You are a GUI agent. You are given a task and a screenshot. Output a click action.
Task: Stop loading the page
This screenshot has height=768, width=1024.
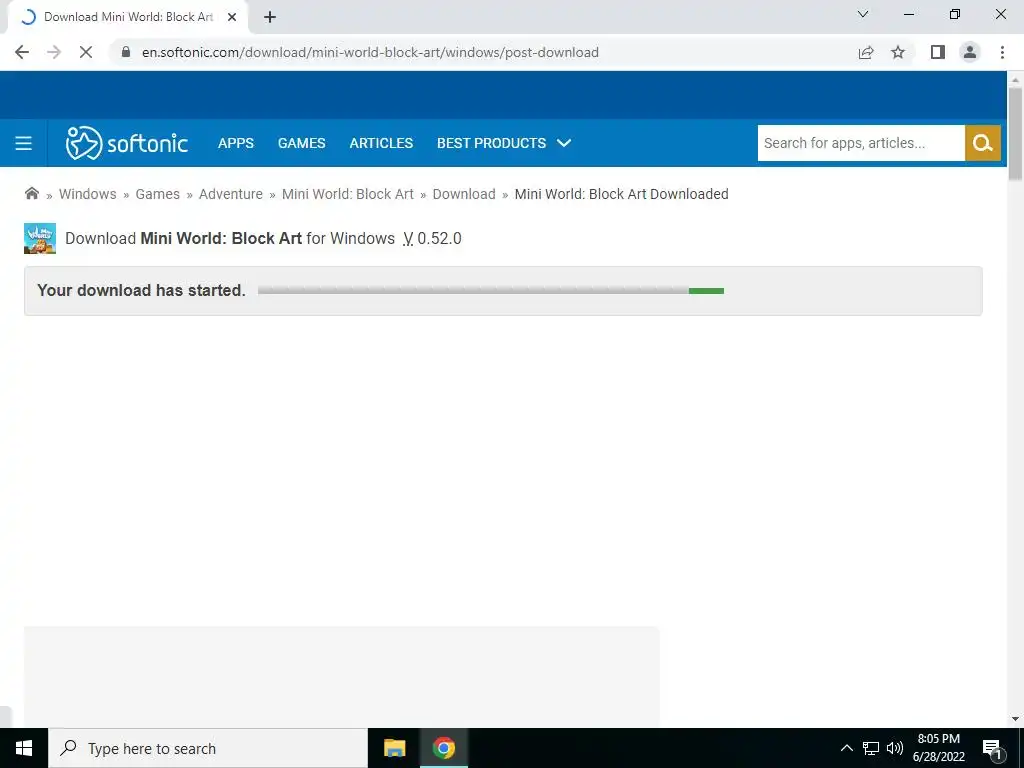point(86,52)
